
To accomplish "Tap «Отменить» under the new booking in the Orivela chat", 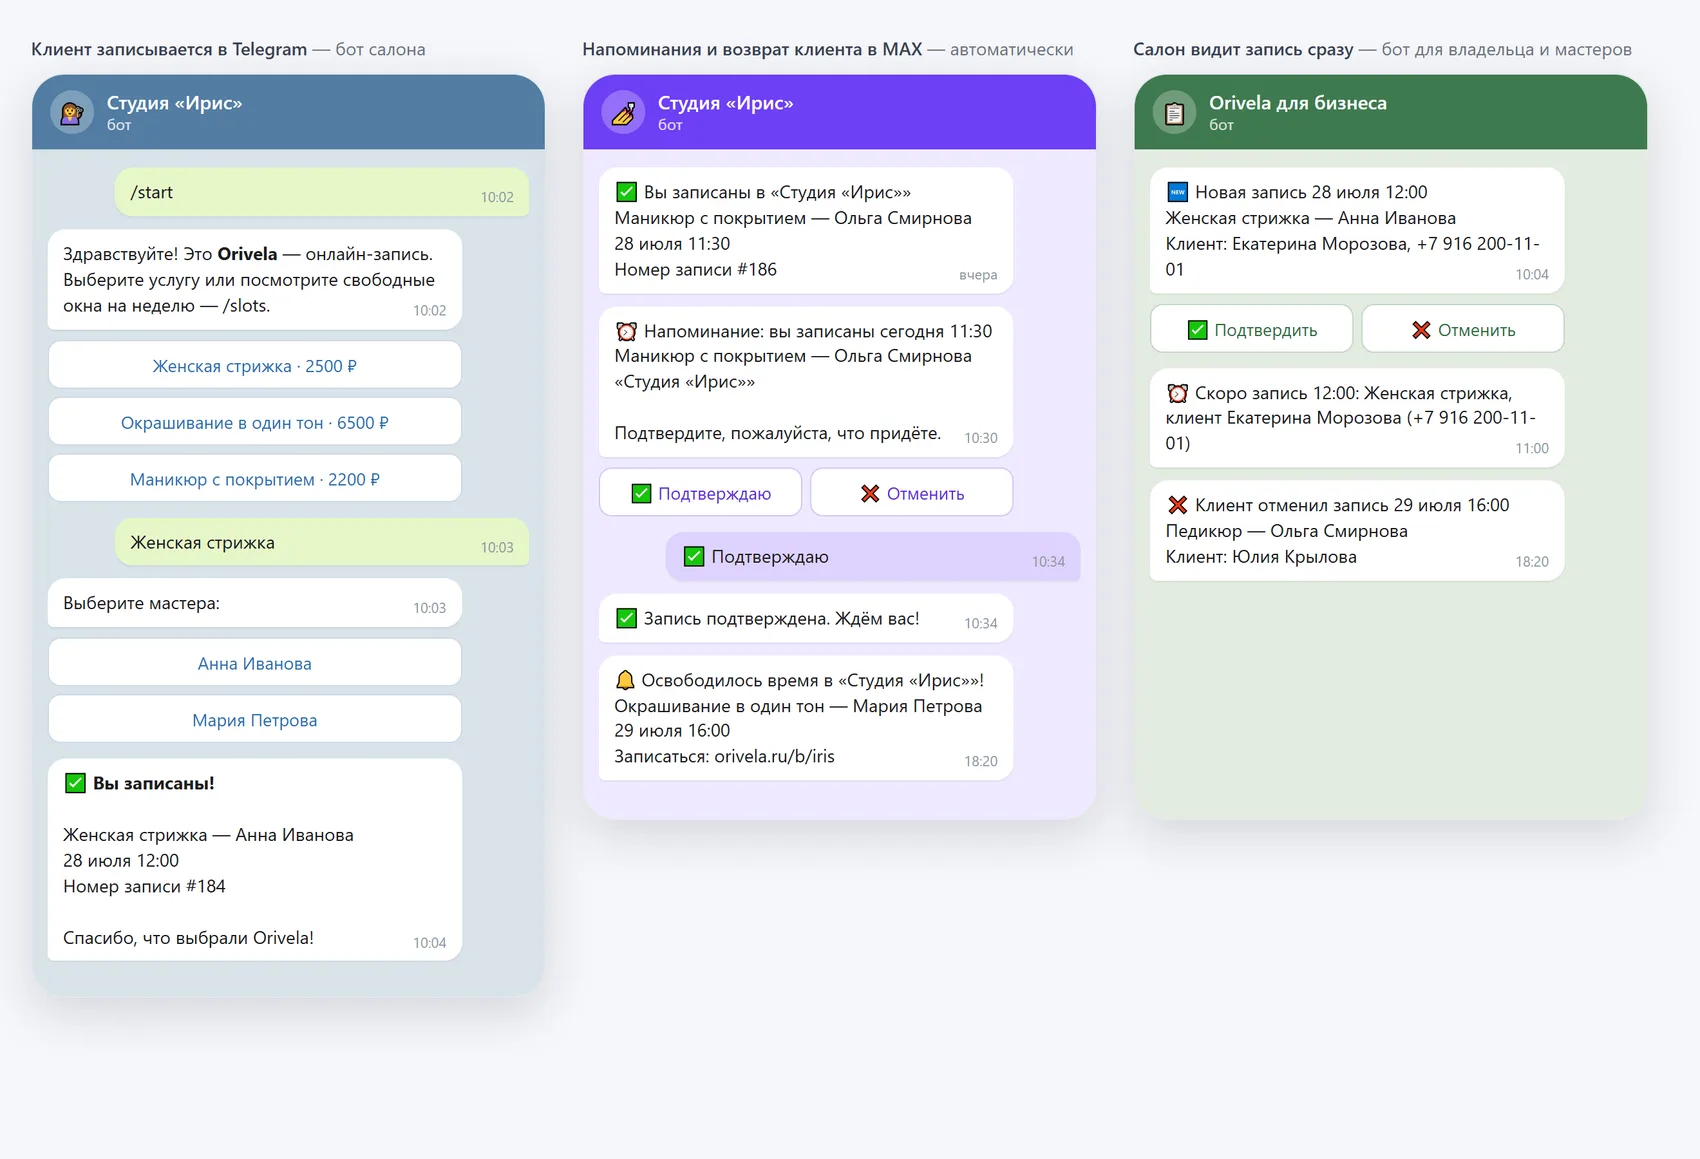I will click(x=1463, y=330).
